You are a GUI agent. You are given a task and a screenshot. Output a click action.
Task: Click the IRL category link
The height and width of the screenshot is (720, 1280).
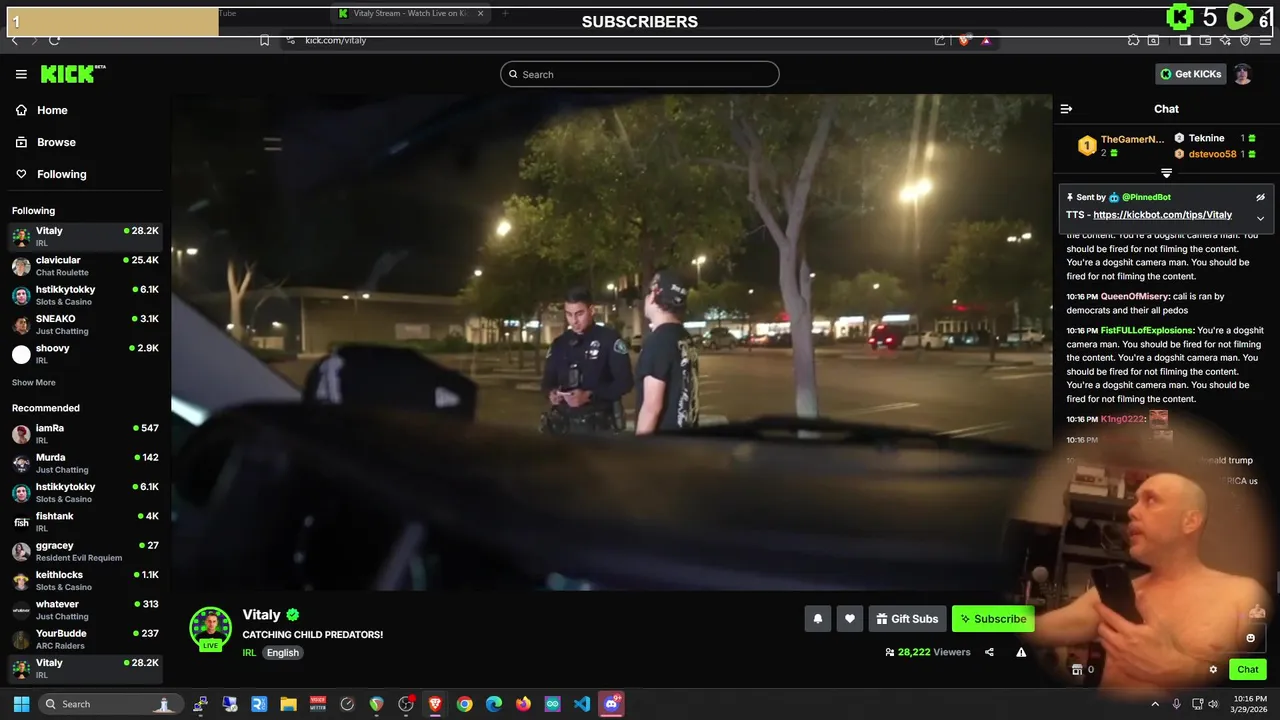tap(249, 653)
